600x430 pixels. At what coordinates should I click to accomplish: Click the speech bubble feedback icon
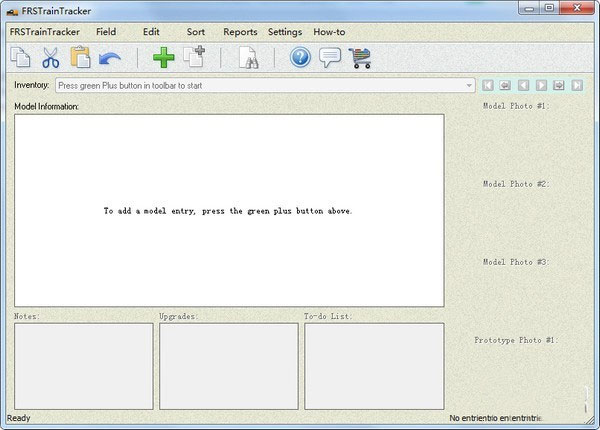point(330,58)
